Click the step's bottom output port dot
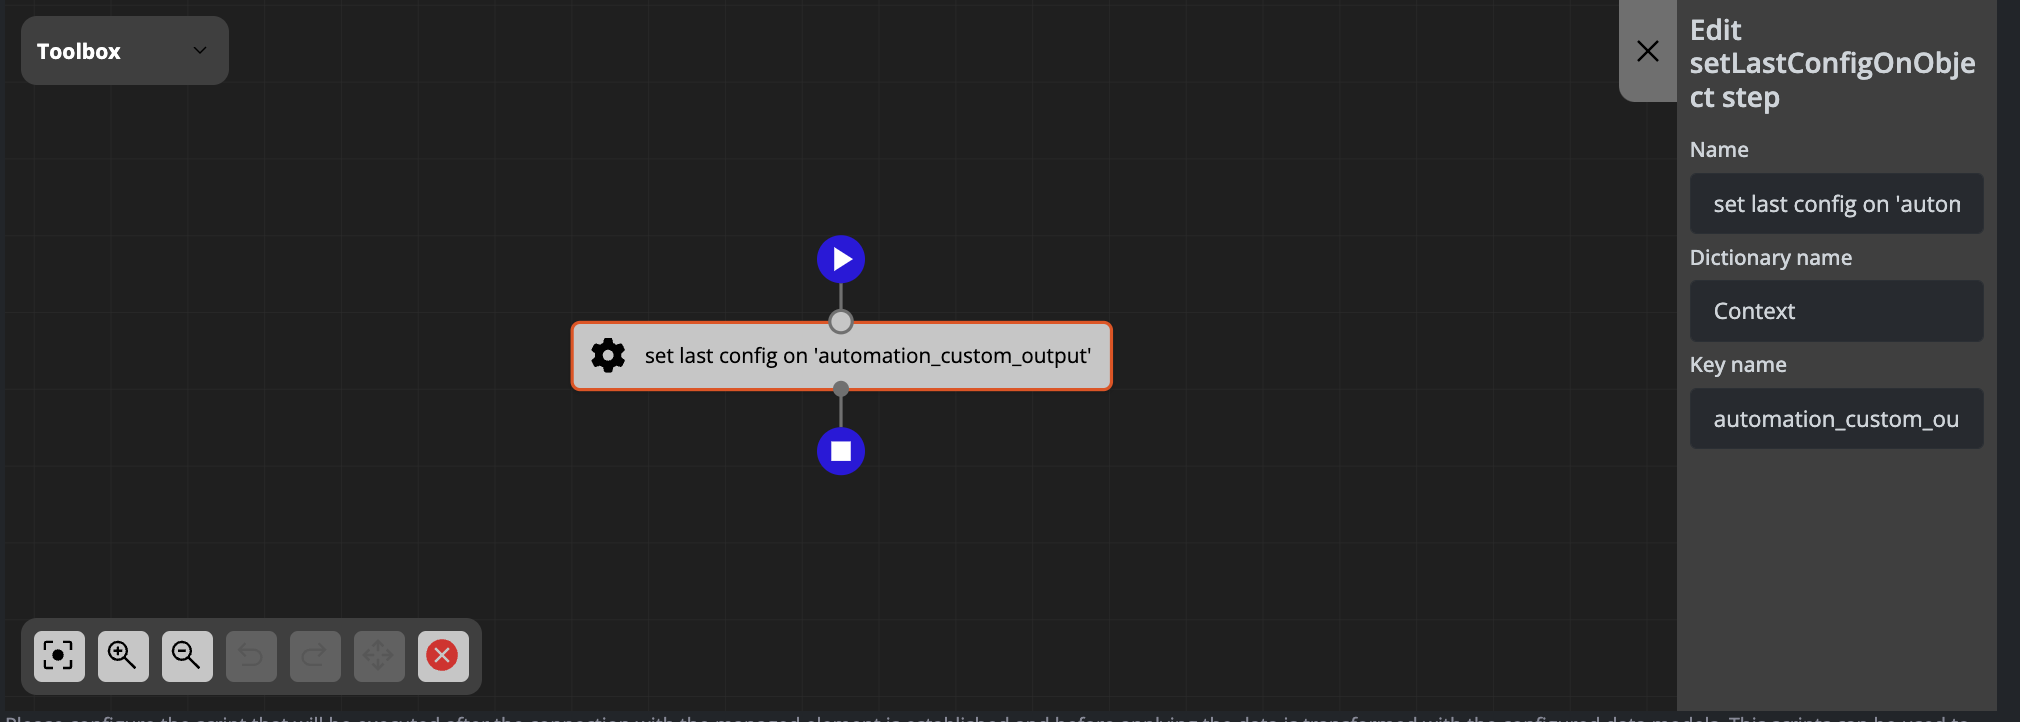Image resolution: width=2020 pixels, height=722 pixels. (x=841, y=389)
